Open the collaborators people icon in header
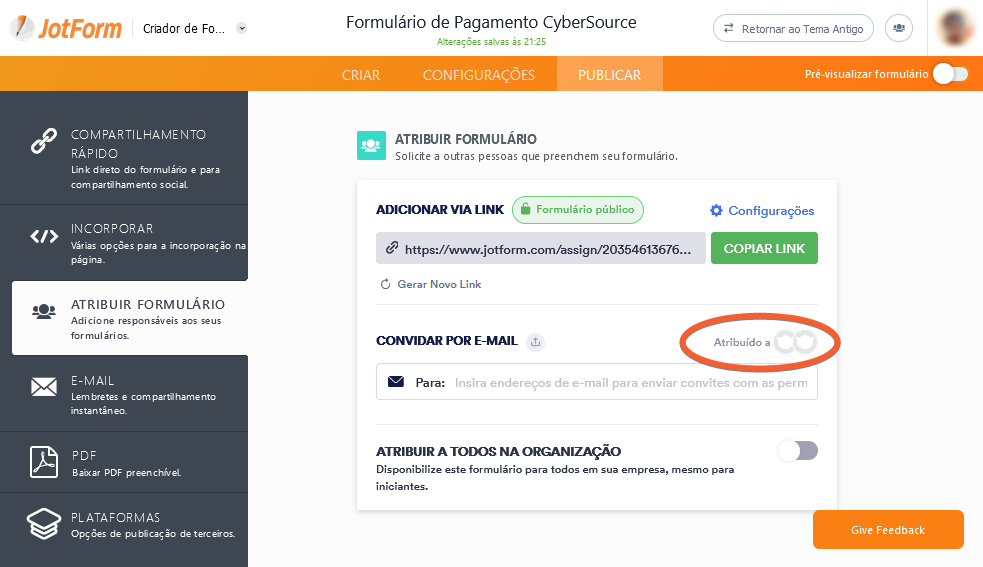Screen dimensions: 983x567 click(x=900, y=29)
